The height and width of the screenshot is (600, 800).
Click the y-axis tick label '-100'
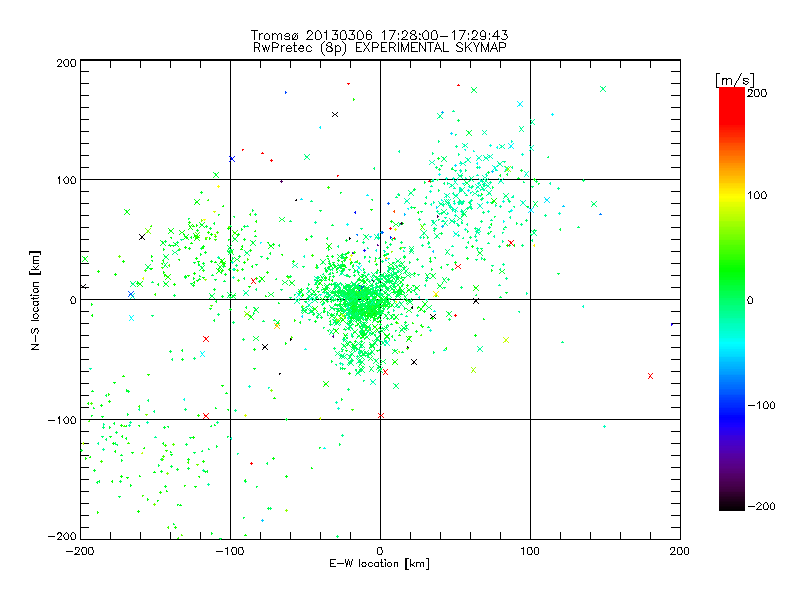(62, 420)
